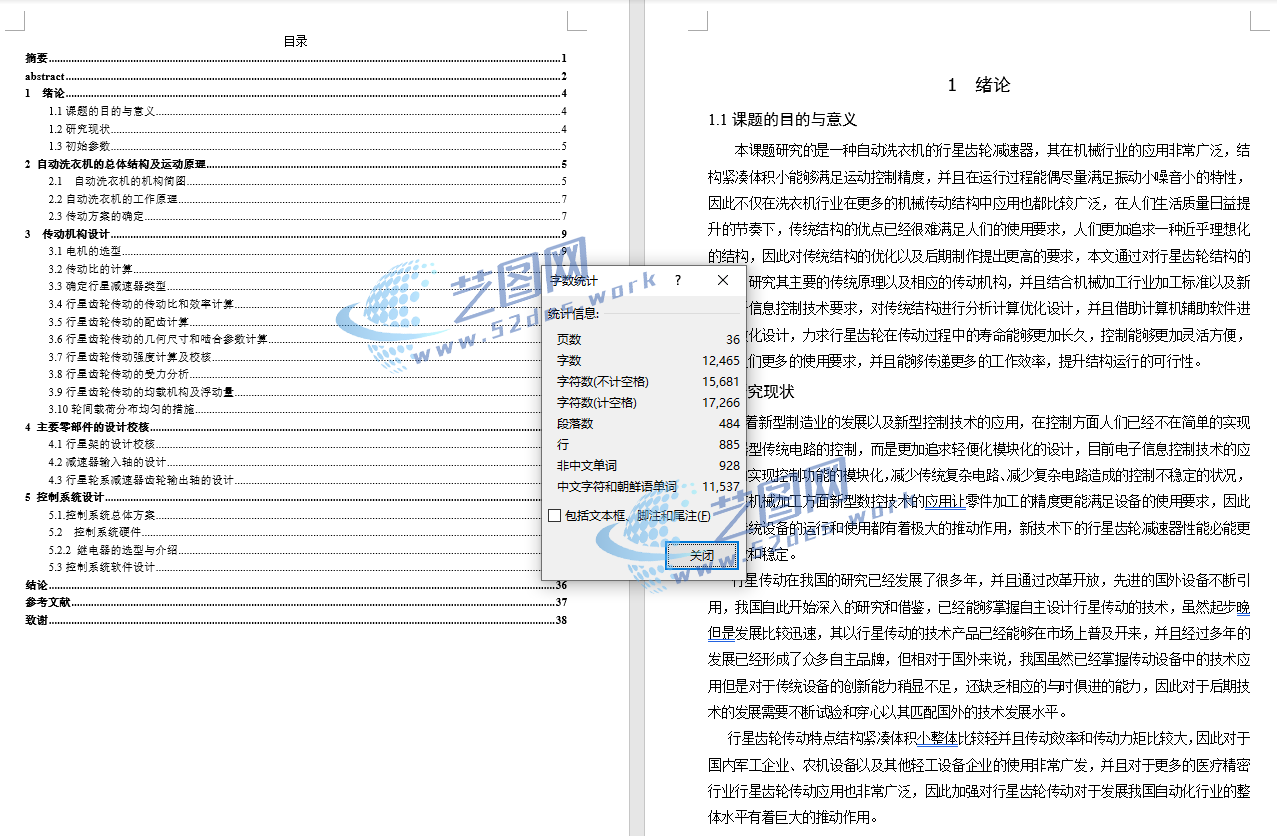
Task: Open contents entry 1.1 课题的目的与意义
Action: pyautogui.click(x=308, y=111)
